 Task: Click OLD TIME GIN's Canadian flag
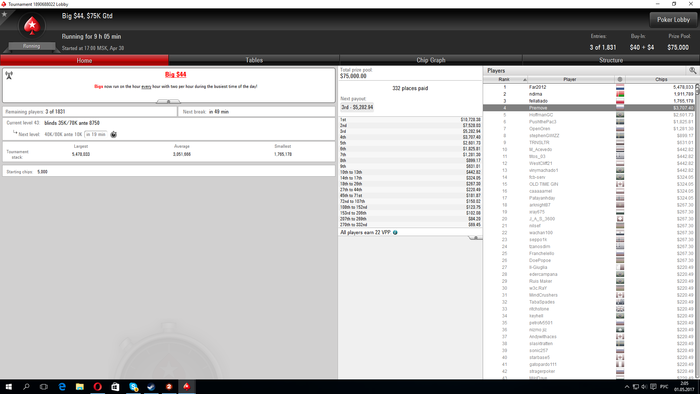620,184
